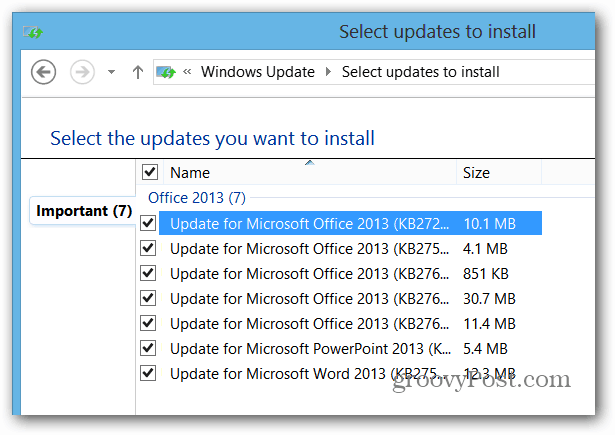Viewport: 615px width, 435px height.
Task: Uncheck the 30.7 MB Office update
Action: pos(148,298)
